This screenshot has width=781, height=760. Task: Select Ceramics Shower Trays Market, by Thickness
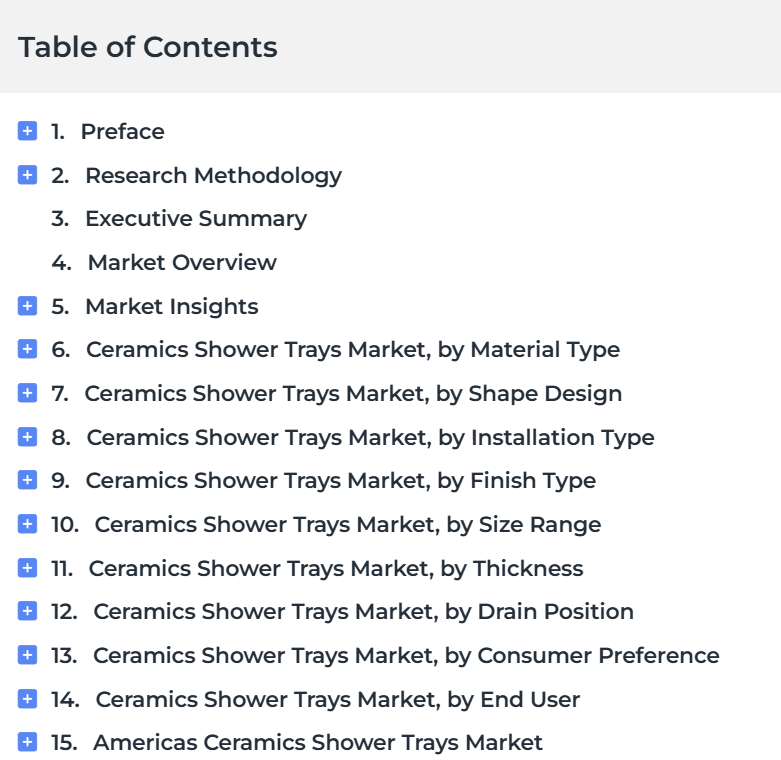336,568
